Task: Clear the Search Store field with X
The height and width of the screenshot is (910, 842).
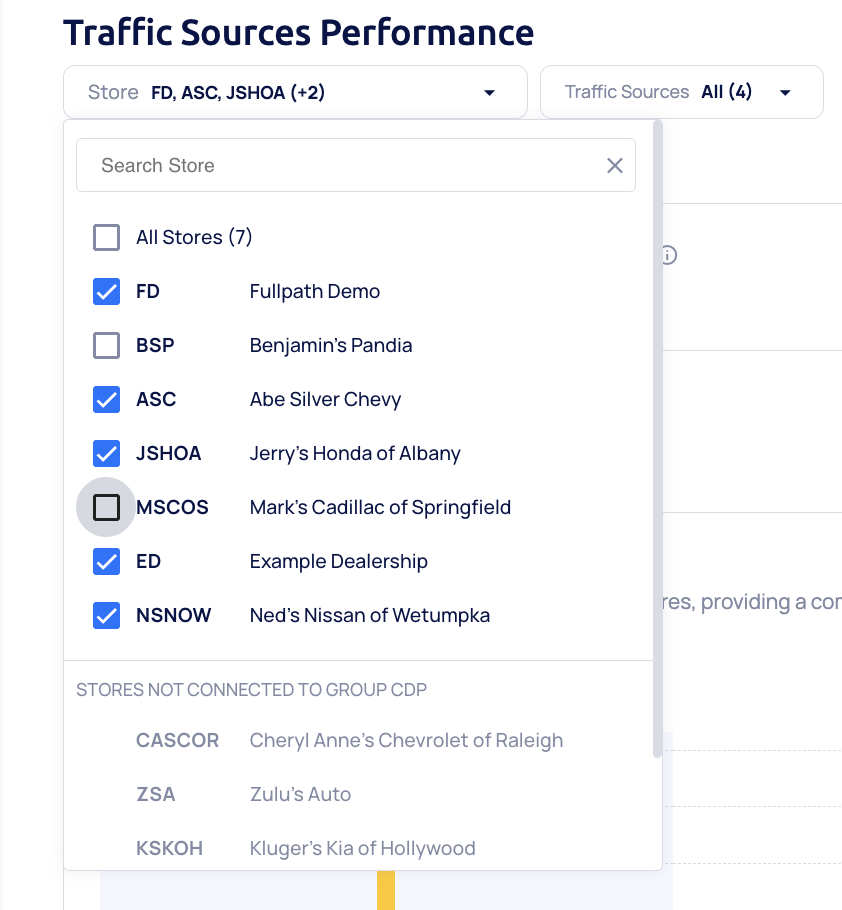Action: click(615, 165)
